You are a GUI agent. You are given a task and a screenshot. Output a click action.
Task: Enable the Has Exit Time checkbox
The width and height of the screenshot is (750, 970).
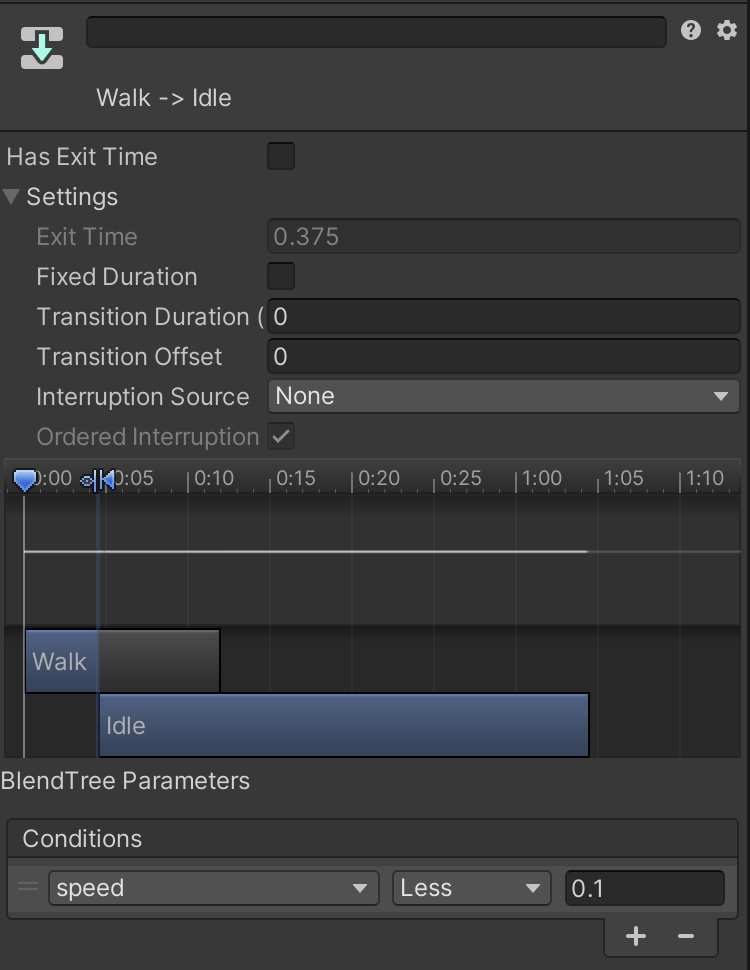[281, 157]
